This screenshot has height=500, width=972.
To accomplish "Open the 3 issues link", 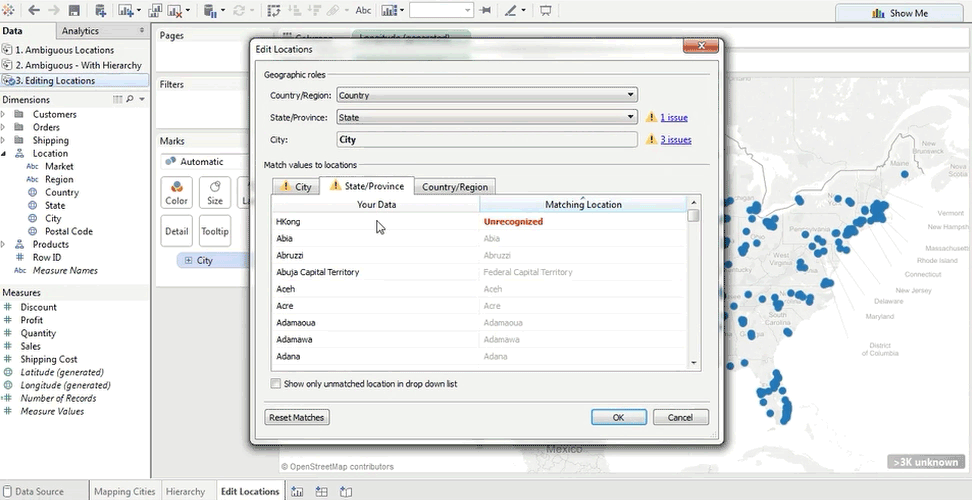I will [675, 140].
